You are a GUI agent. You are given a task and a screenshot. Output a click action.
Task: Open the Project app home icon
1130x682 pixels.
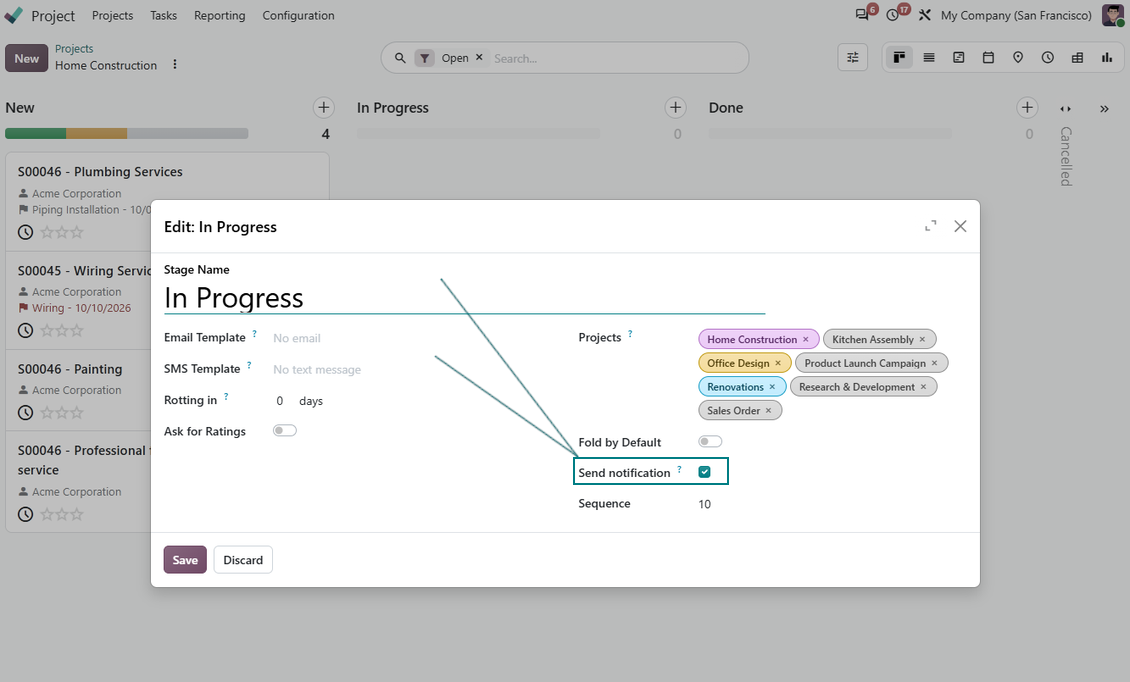[x=14, y=15]
